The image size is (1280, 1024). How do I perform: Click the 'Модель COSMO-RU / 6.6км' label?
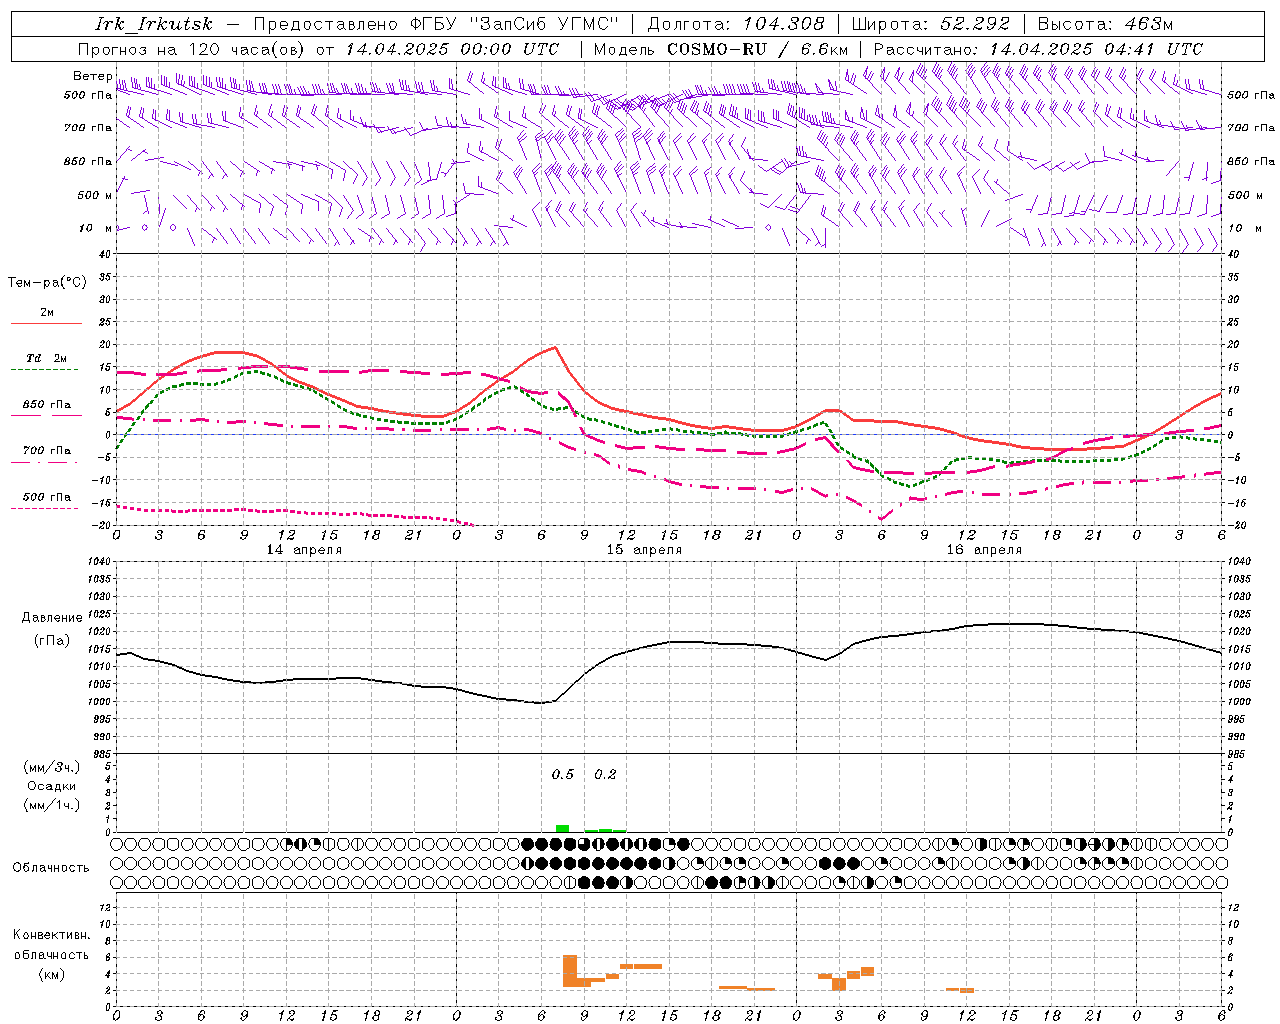coord(721,49)
